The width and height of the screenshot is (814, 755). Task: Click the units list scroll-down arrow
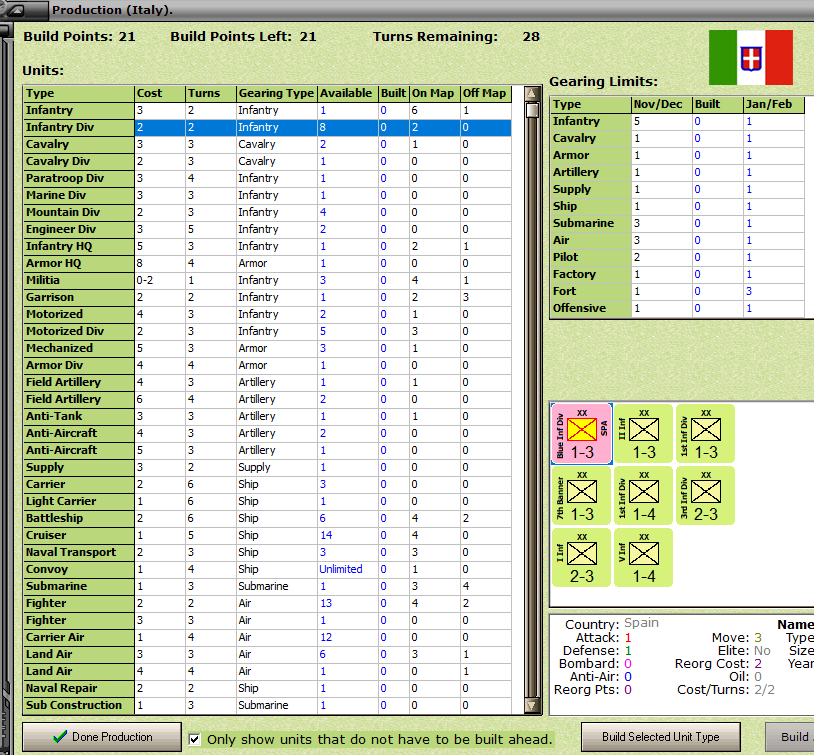pyautogui.click(x=532, y=706)
